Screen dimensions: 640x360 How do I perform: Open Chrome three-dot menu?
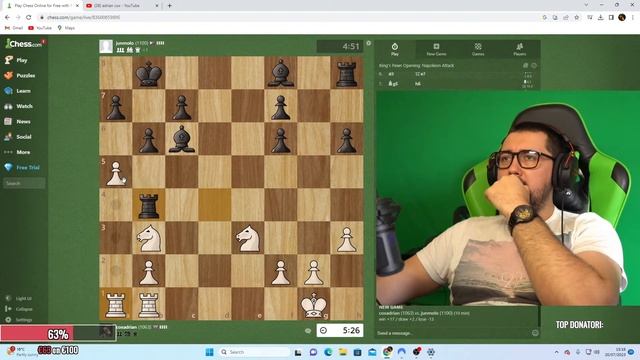tap(633, 17)
